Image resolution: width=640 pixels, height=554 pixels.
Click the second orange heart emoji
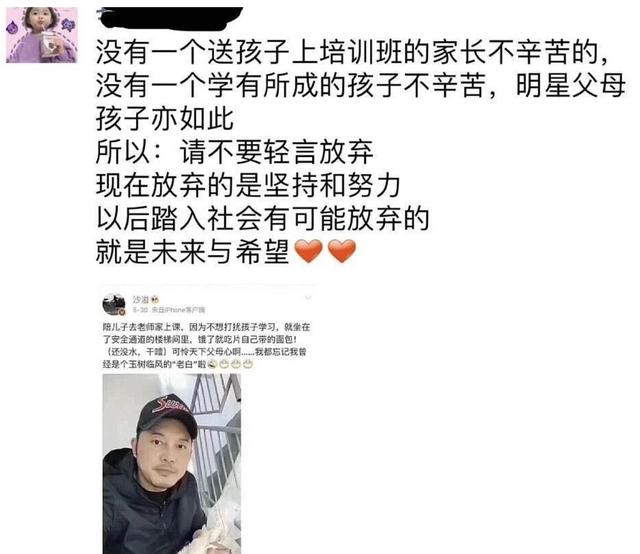pos(342,251)
